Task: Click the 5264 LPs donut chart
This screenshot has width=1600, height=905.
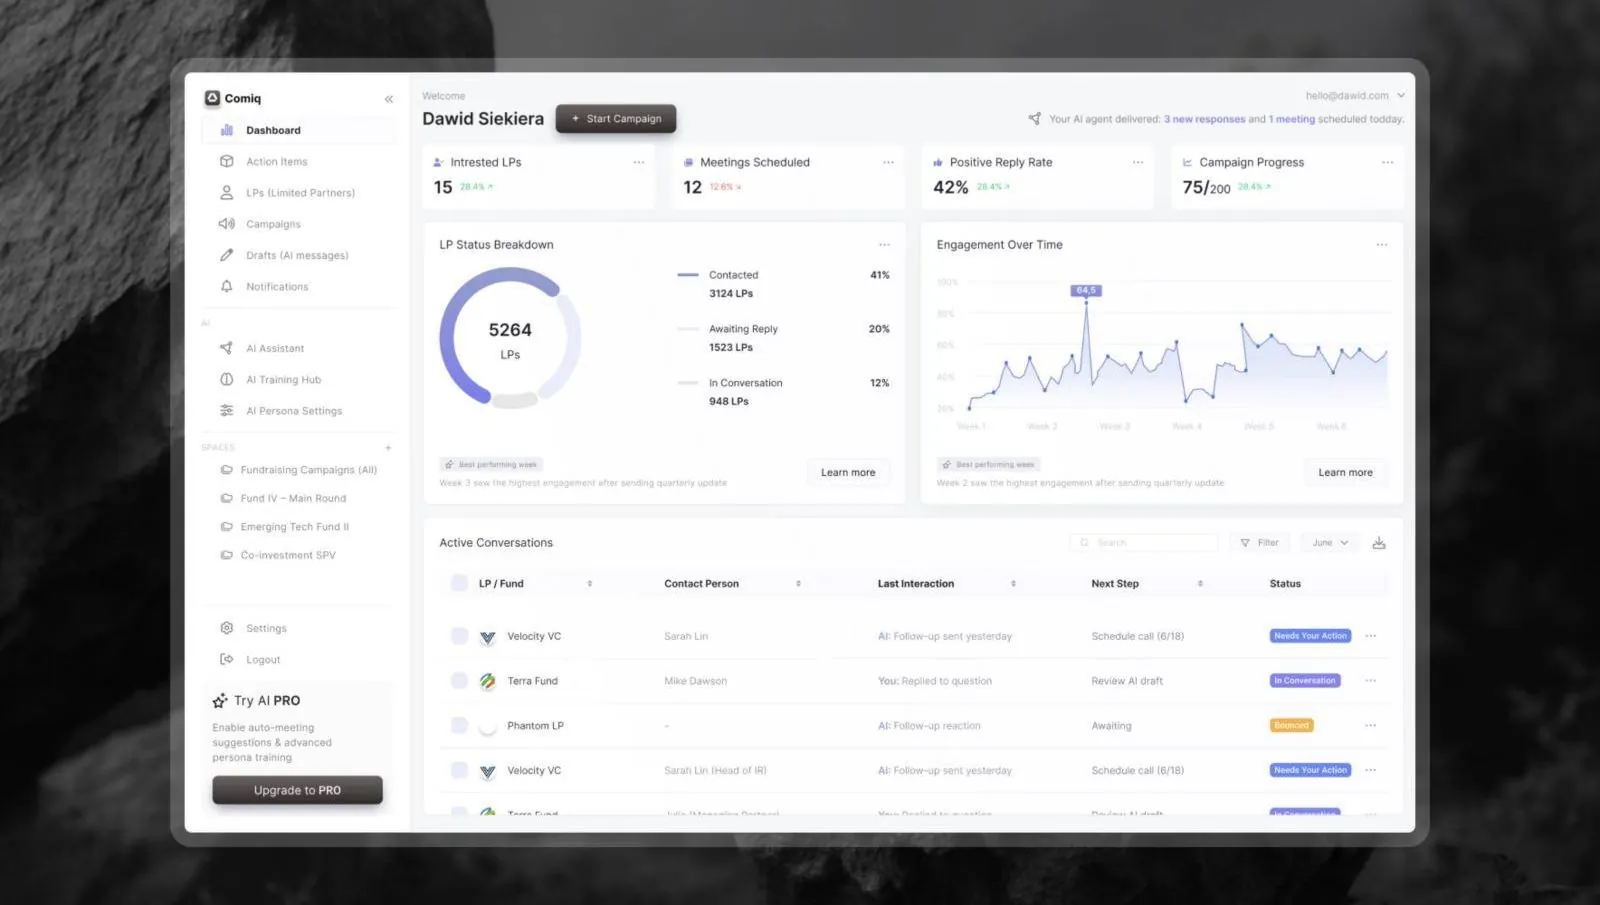Action: [510, 338]
